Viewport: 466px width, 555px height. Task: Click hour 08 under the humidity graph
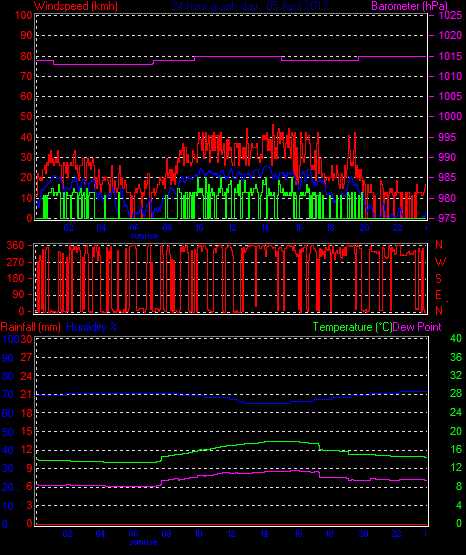166,534
